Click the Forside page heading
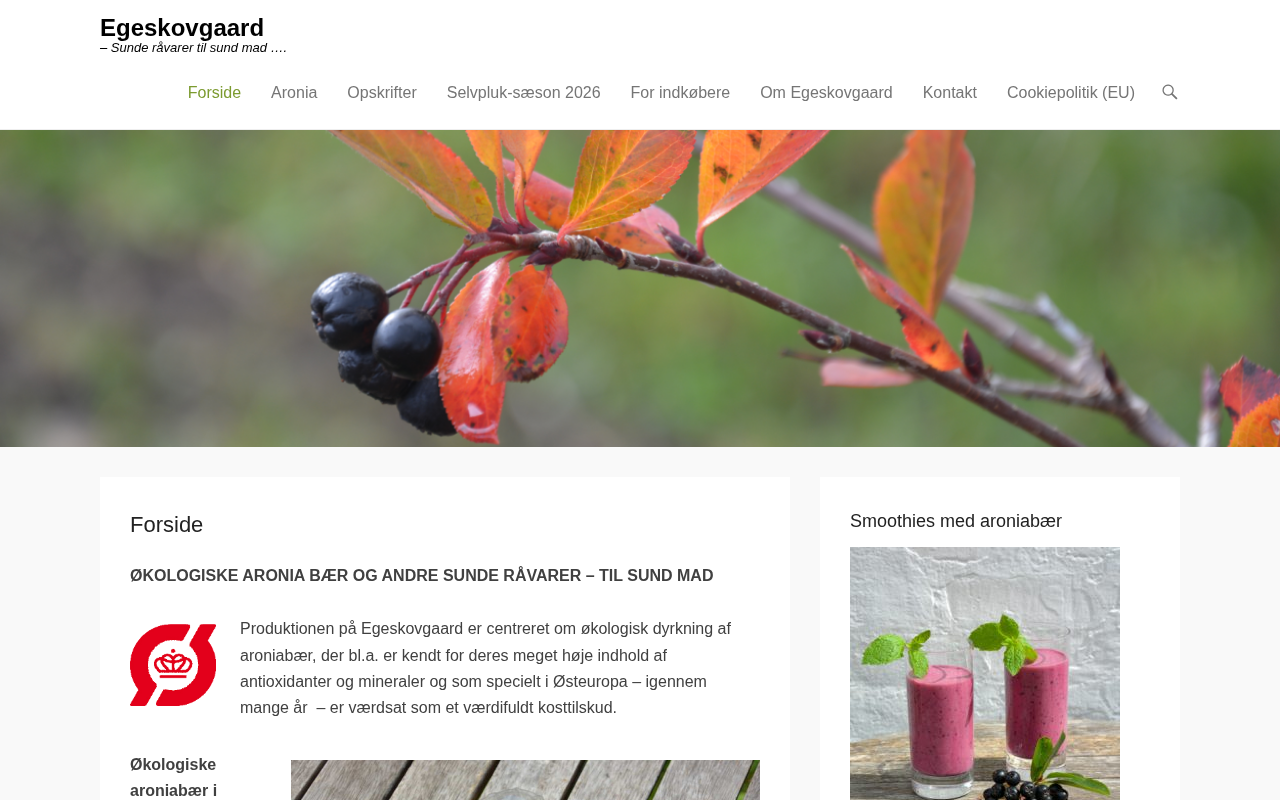 [167, 525]
